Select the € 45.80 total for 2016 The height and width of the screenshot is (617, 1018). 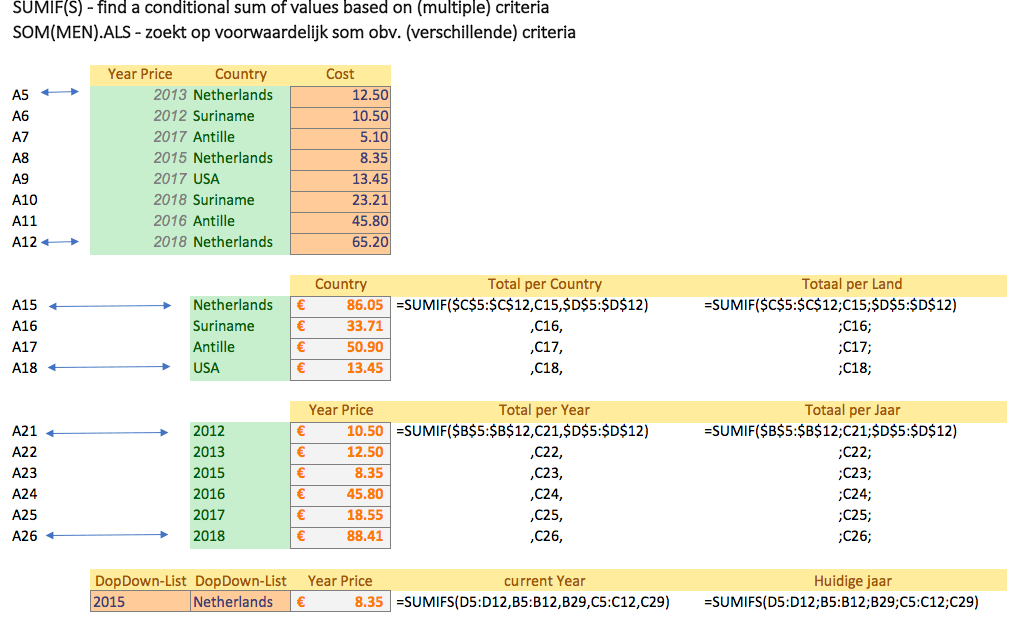(x=340, y=494)
